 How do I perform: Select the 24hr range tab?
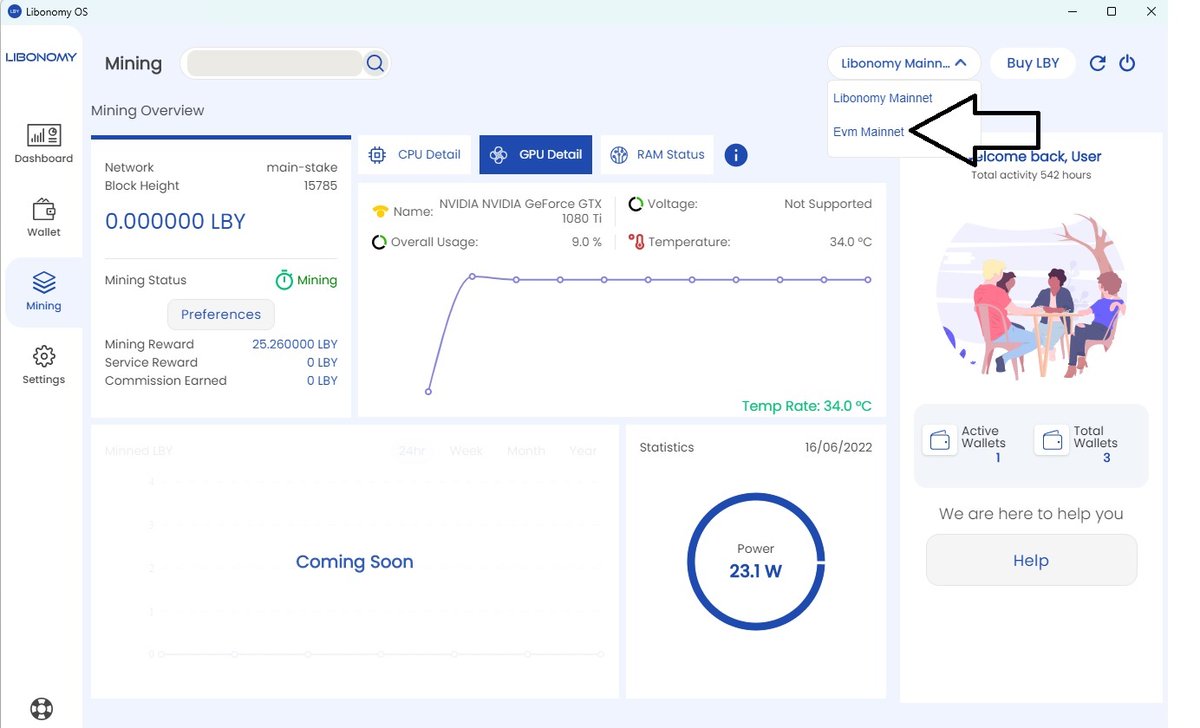[x=412, y=451]
